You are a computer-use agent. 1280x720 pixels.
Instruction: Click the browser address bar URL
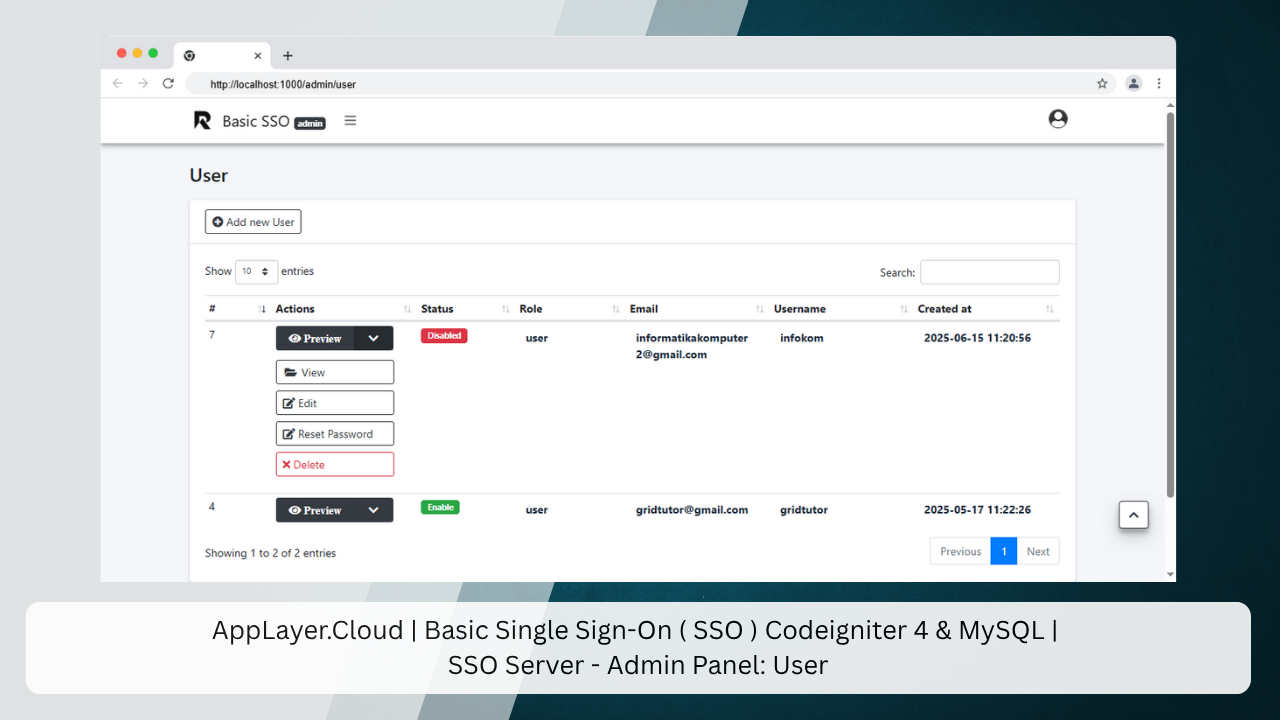pos(283,85)
